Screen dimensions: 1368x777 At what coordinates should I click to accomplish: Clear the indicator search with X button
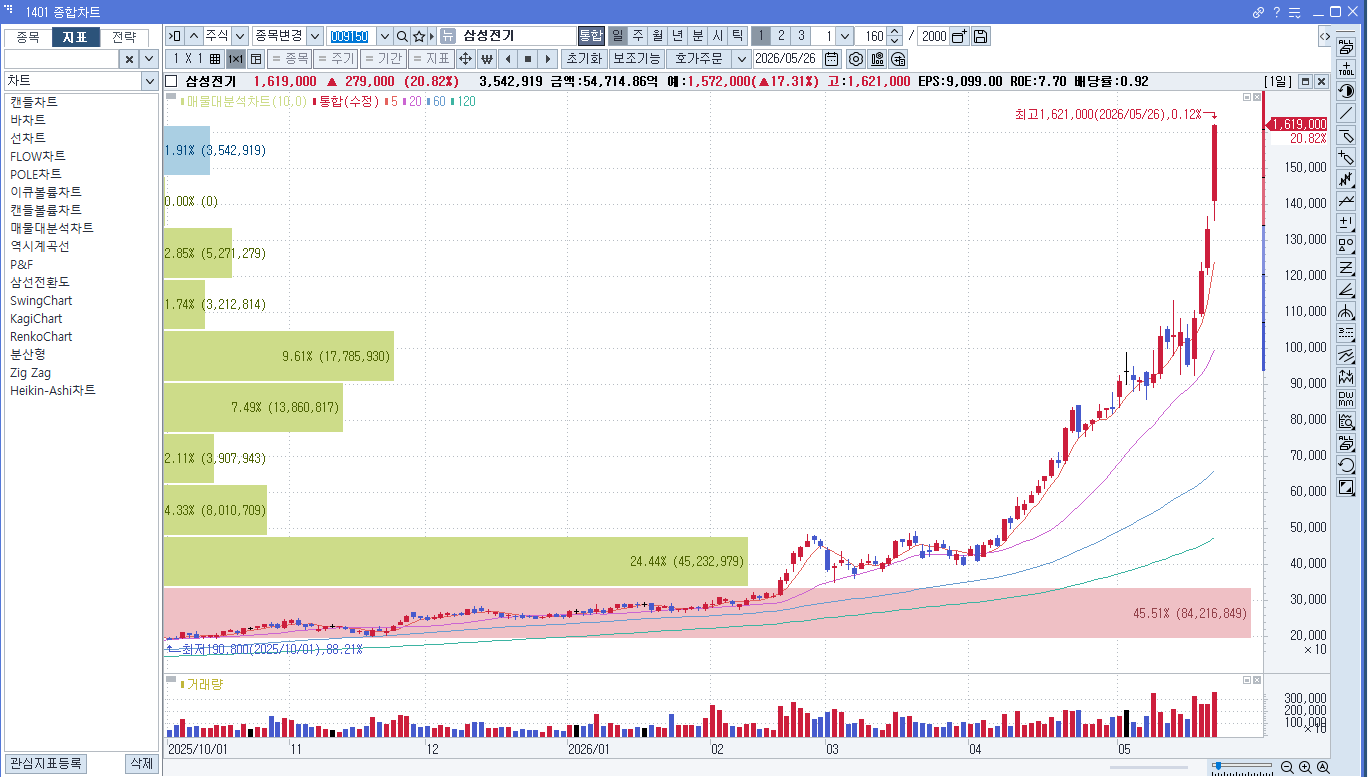tap(129, 59)
